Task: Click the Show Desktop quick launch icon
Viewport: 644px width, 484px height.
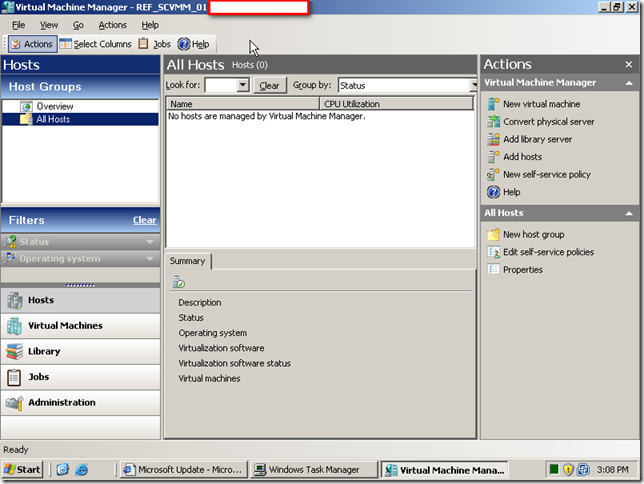Action: point(63,470)
